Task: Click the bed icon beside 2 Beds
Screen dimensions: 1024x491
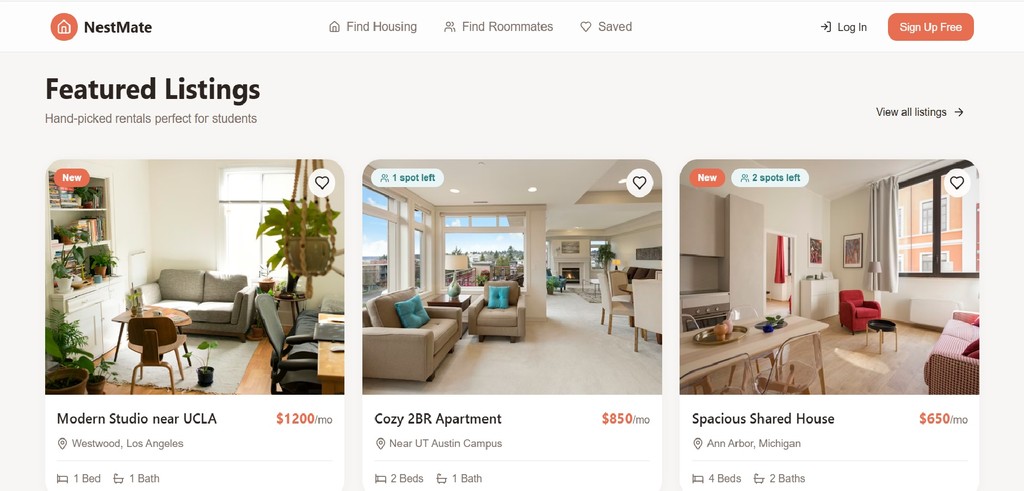Action: point(380,479)
